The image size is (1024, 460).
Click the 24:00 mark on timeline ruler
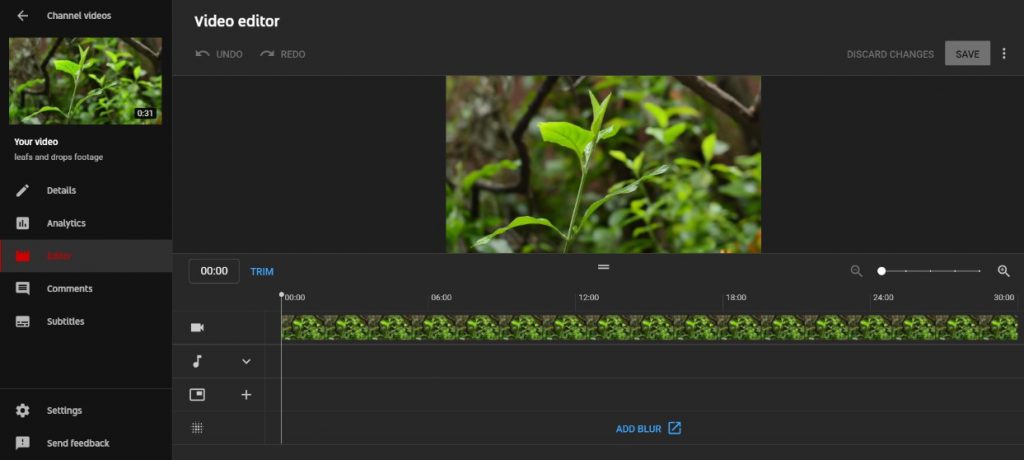(883, 297)
